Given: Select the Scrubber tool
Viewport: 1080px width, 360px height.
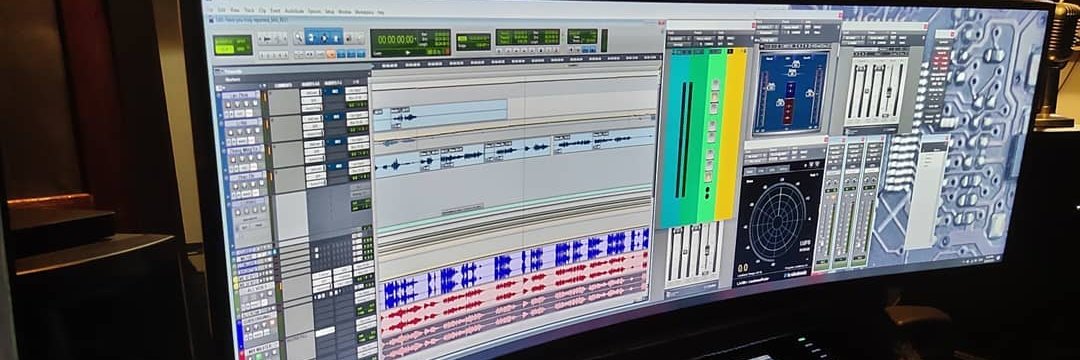Looking at the screenshot, I should (x=349, y=38).
